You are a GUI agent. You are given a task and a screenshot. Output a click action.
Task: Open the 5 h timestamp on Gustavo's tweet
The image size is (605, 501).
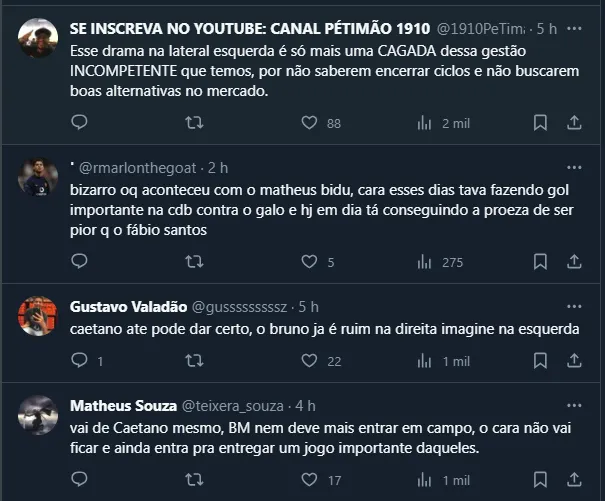tap(308, 306)
